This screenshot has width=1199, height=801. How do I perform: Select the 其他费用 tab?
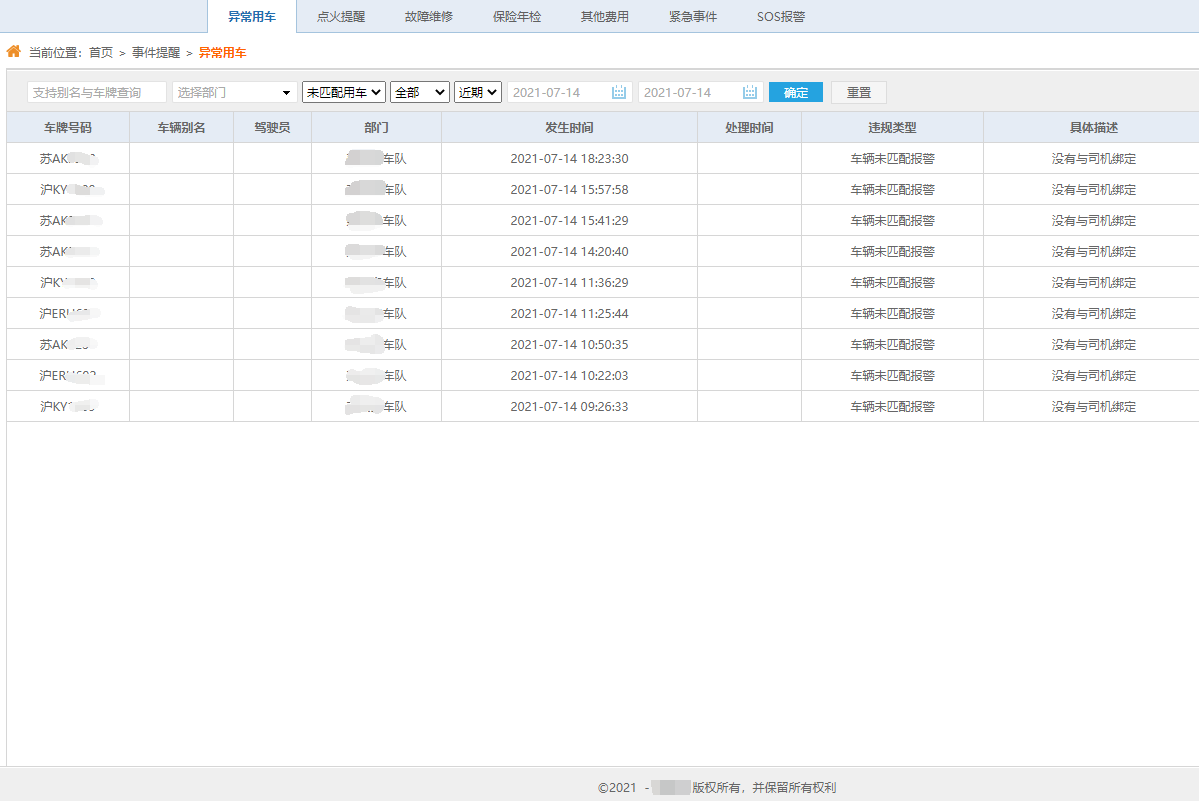[604, 16]
